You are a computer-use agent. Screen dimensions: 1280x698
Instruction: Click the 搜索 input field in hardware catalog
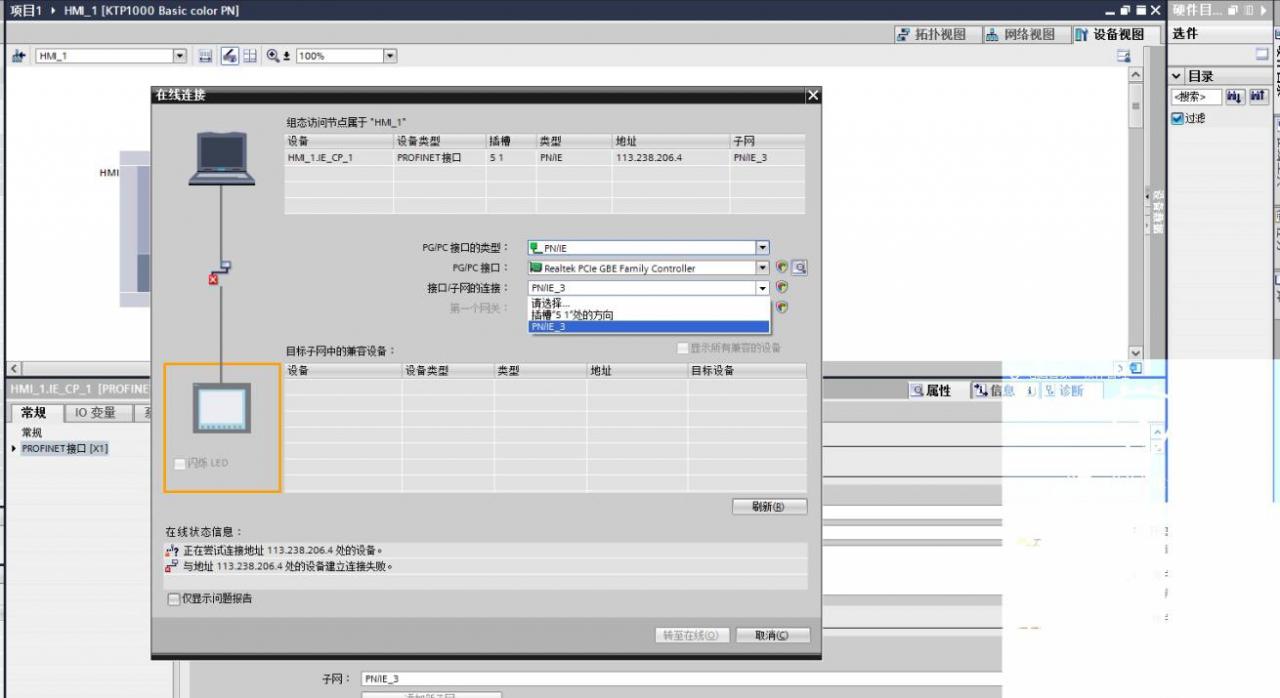pyautogui.click(x=1198, y=96)
